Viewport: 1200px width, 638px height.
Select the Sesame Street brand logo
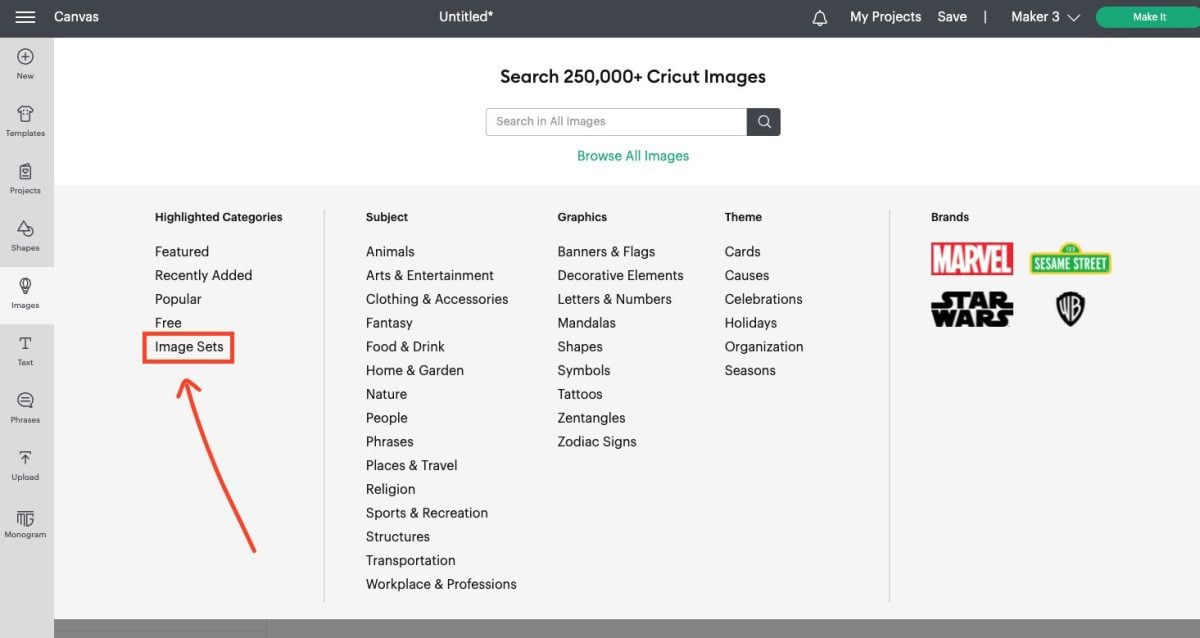click(1070, 259)
